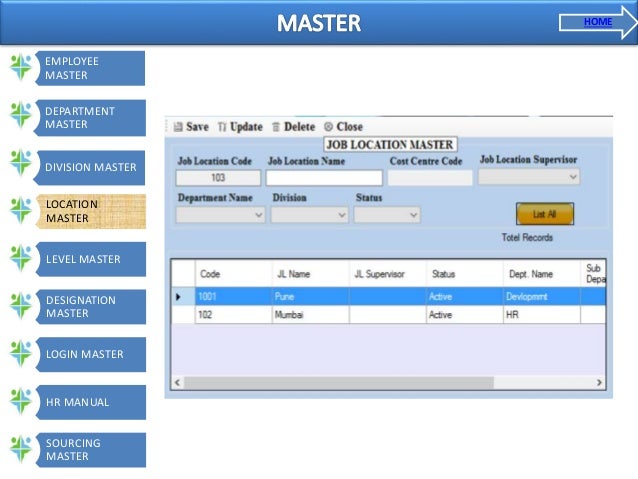This screenshot has width=638, height=479.
Task: Click the Save toolbar button
Action: coord(191,127)
